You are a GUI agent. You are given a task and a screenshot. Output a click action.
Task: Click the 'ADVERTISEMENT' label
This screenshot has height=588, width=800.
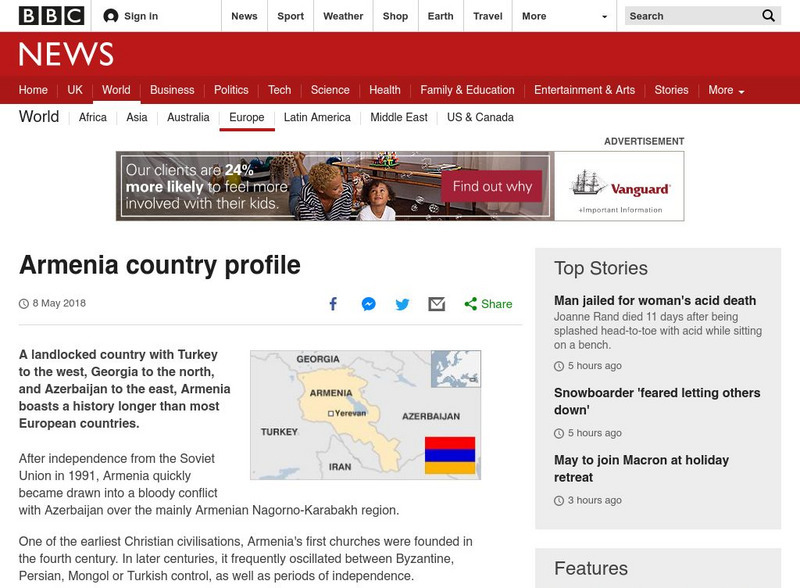coord(644,141)
